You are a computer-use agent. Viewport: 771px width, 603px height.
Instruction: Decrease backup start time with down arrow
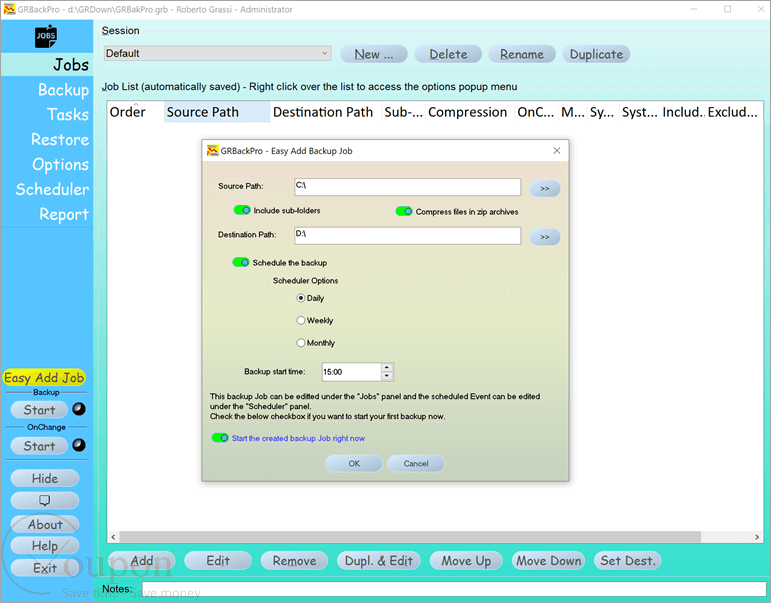[x=387, y=376]
